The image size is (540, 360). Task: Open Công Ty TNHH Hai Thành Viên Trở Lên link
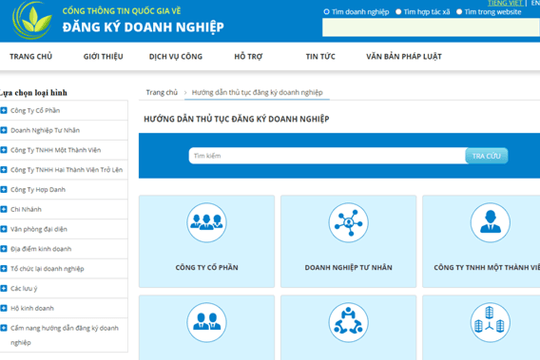coord(66,169)
